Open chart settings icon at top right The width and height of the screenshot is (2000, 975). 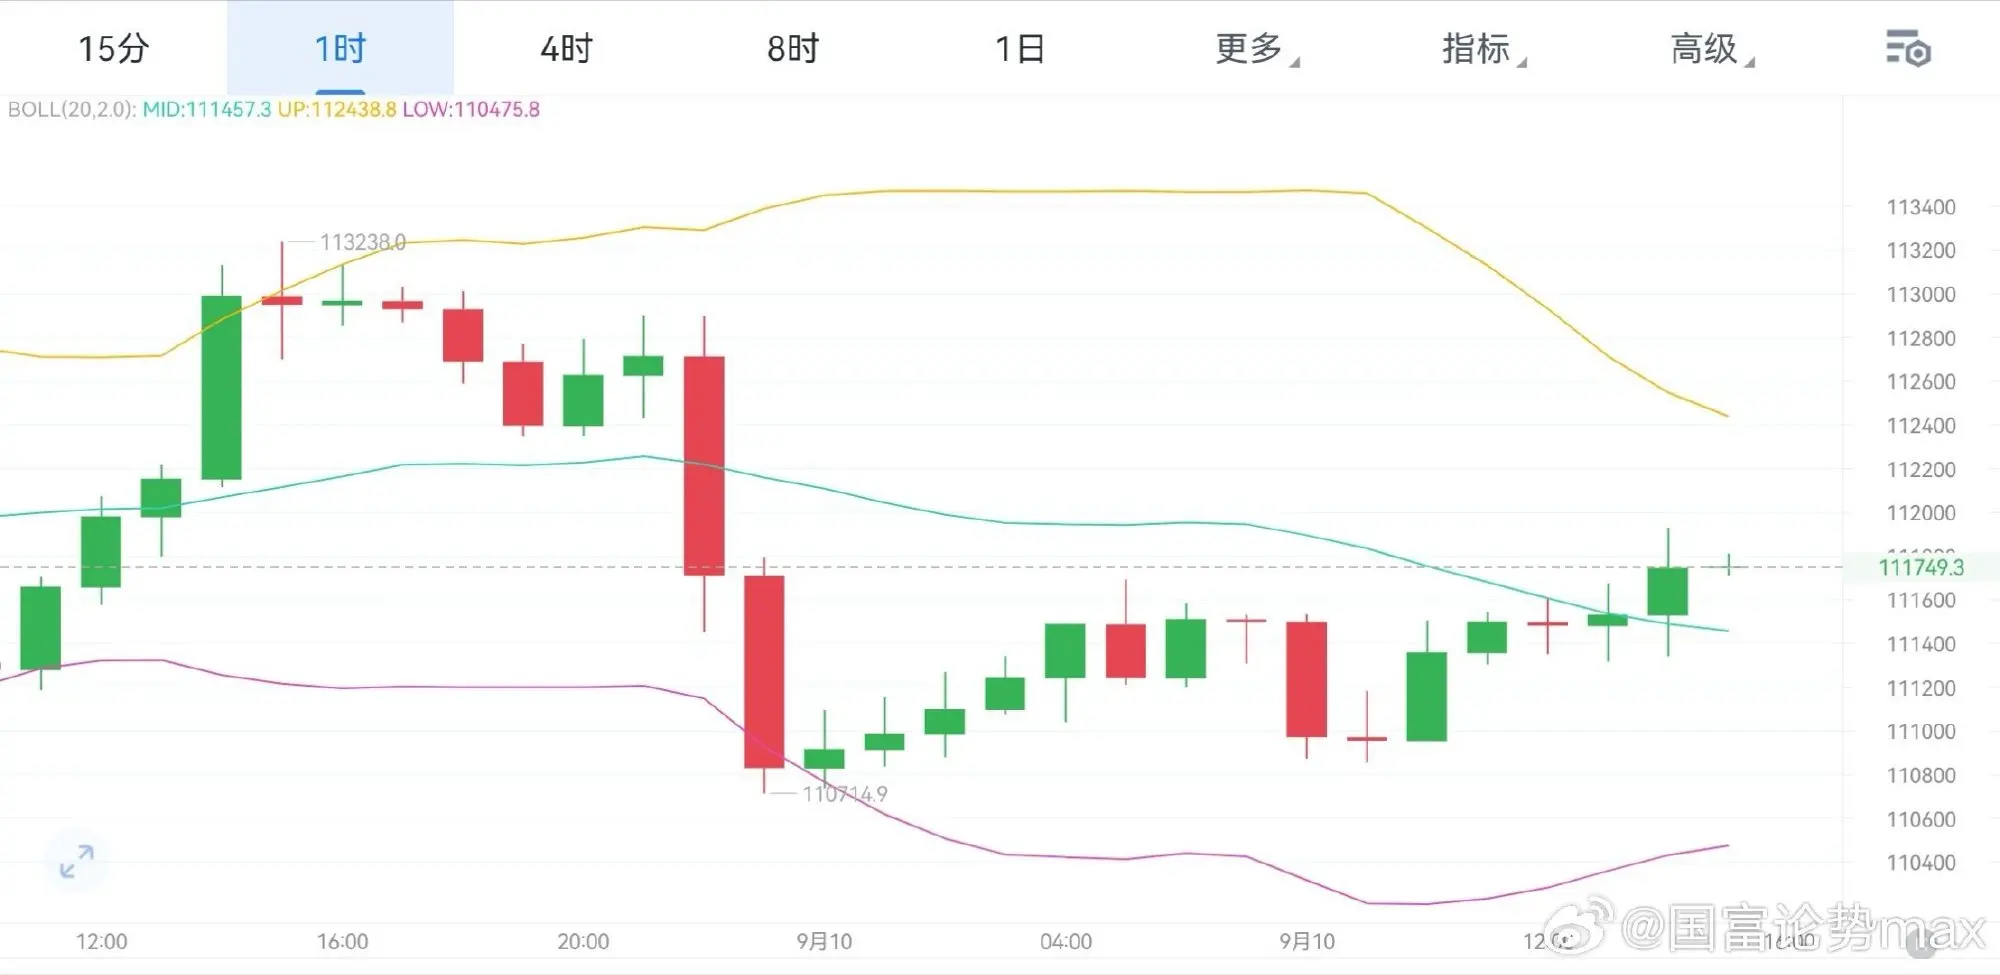[x=1908, y=49]
